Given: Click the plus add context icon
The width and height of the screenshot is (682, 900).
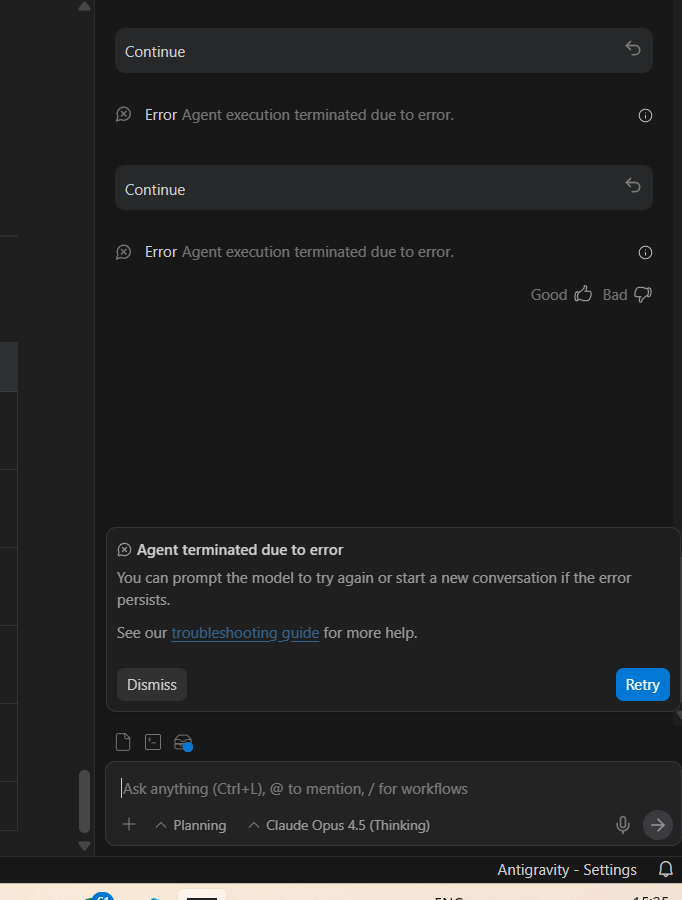Looking at the screenshot, I should tap(129, 825).
